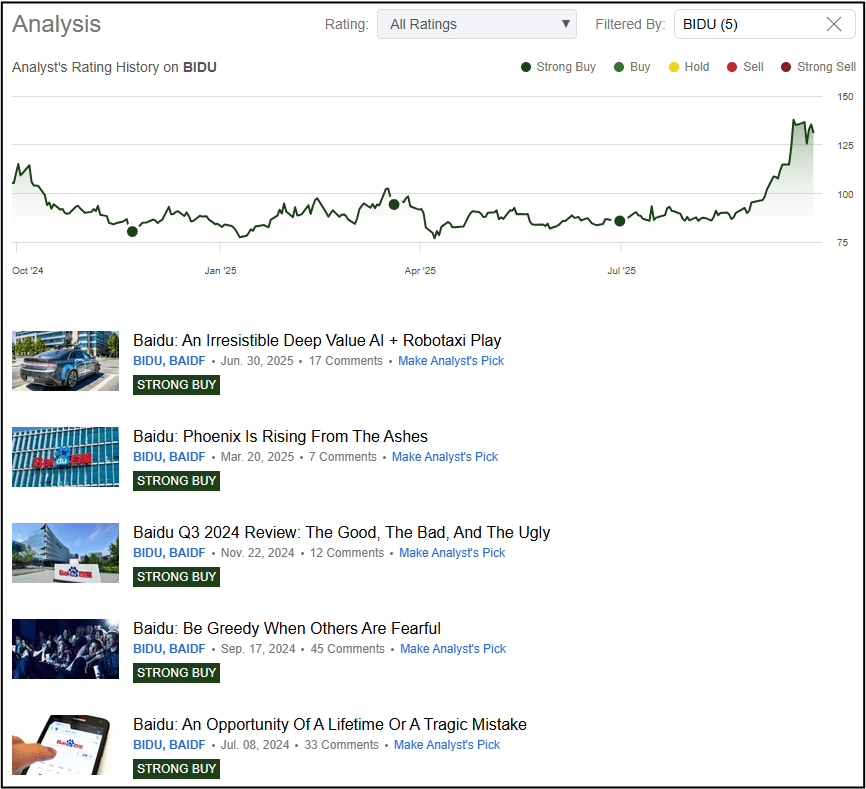Clear the BIDU filter with the X icon
This screenshot has width=866, height=789.
pos(833,25)
